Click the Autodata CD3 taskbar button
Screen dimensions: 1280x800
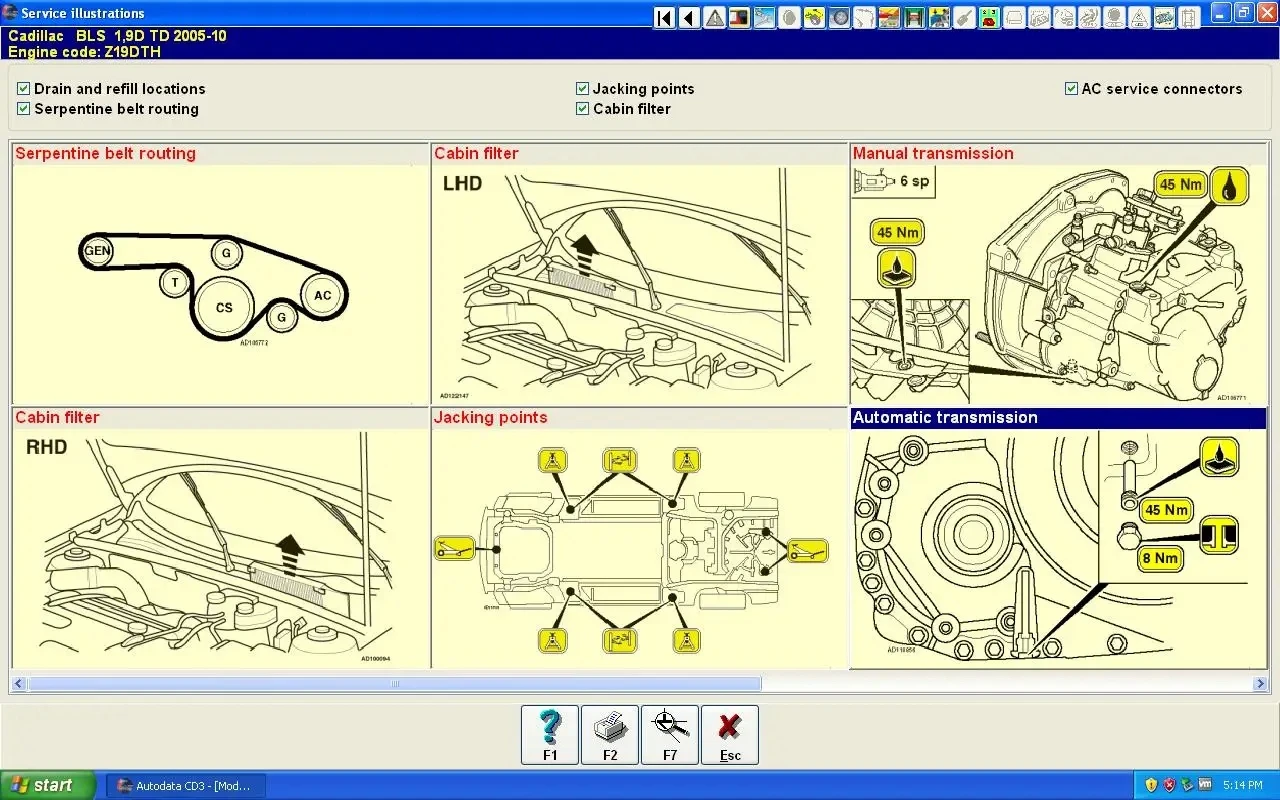coord(185,785)
